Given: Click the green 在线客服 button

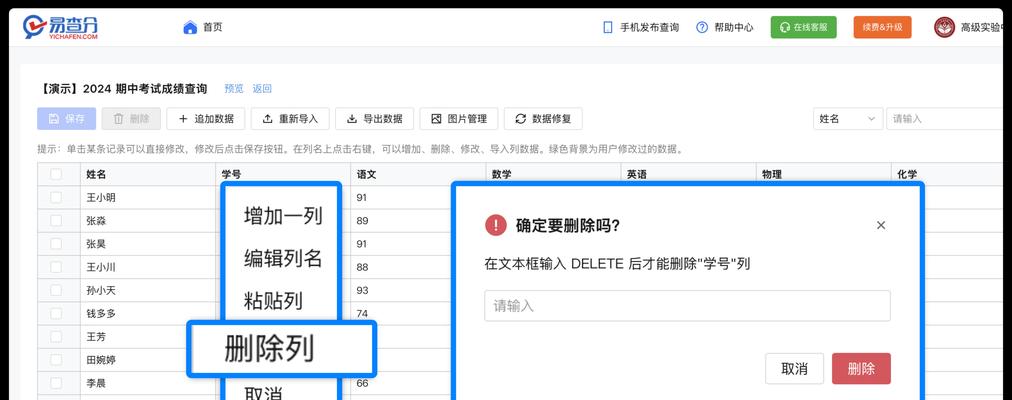Looking at the screenshot, I should click(x=804, y=27).
